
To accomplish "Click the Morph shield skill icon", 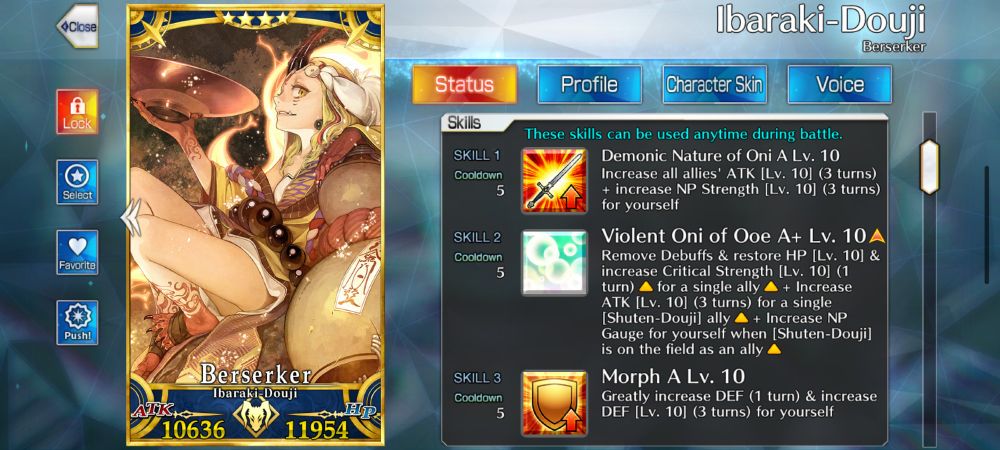I will 554,403.
